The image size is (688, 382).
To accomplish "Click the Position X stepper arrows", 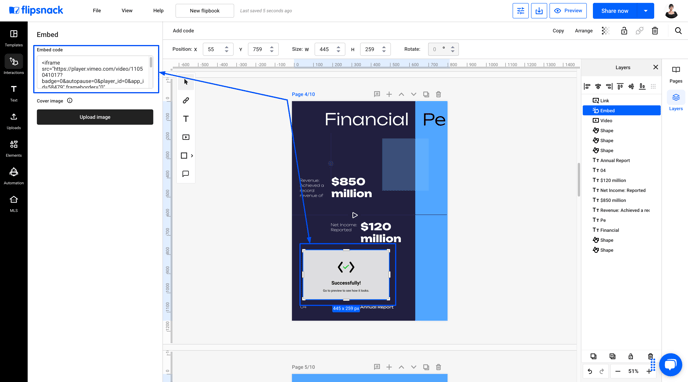I will (x=226, y=49).
